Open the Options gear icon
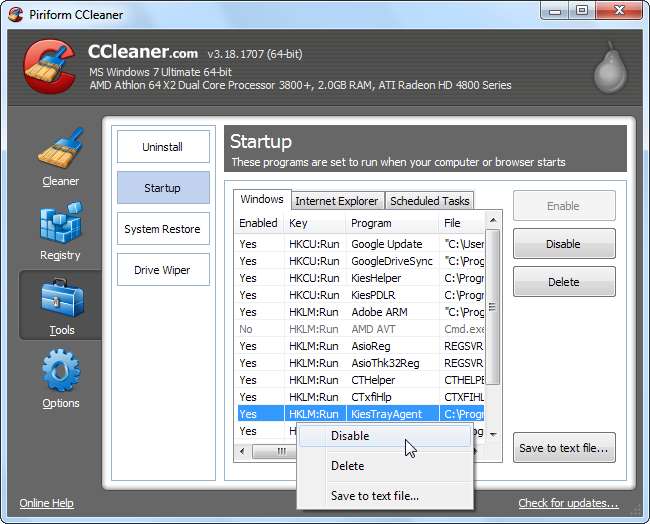 click(60, 372)
